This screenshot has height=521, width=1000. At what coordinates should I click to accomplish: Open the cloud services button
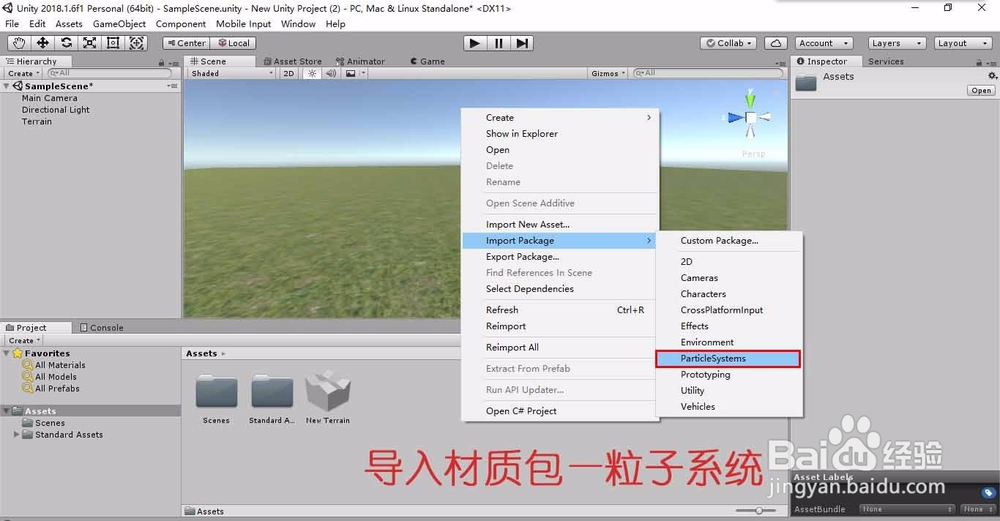click(x=776, y=43)
